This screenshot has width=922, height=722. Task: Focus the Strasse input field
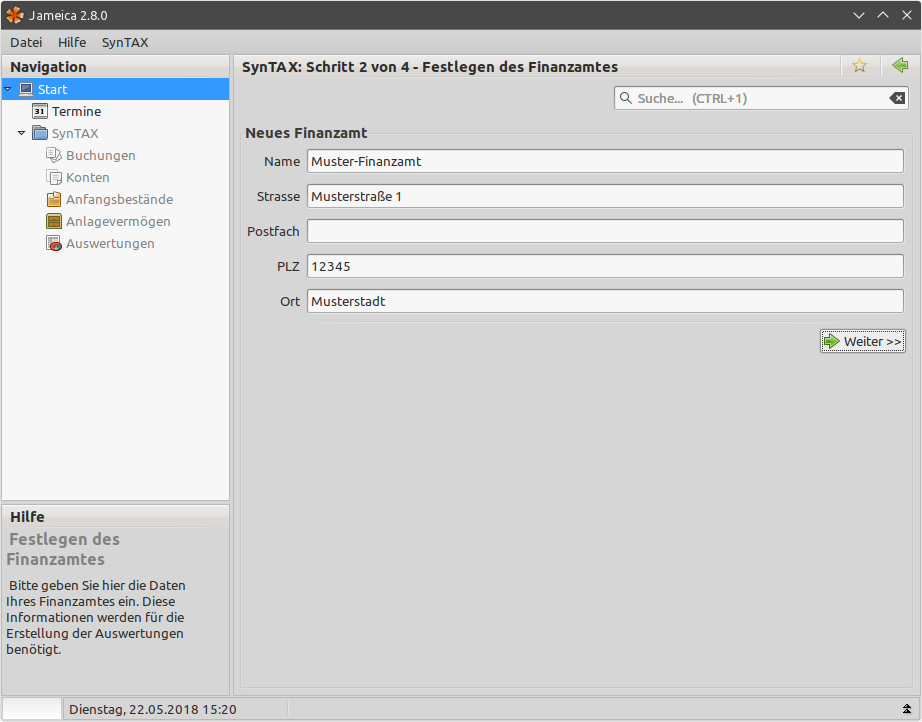(605, 196)
